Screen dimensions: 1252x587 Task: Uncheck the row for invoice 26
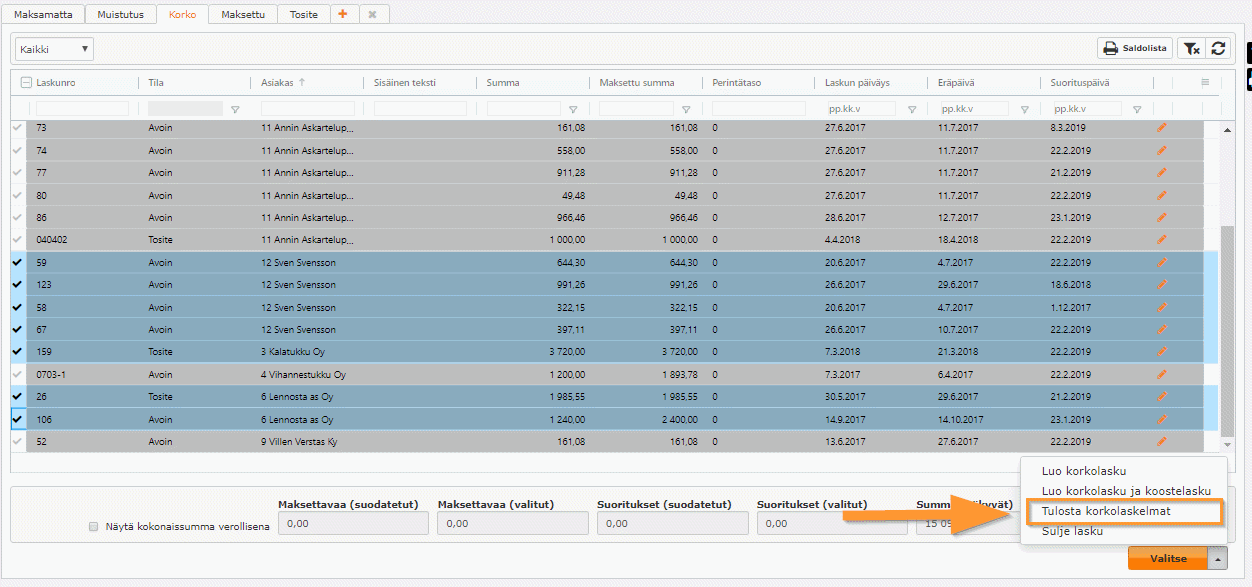[17, 396]
